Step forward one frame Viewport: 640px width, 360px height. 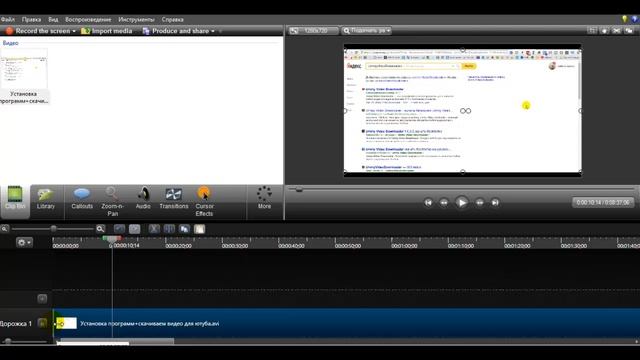pyautogui.click(x=480, y=202)
